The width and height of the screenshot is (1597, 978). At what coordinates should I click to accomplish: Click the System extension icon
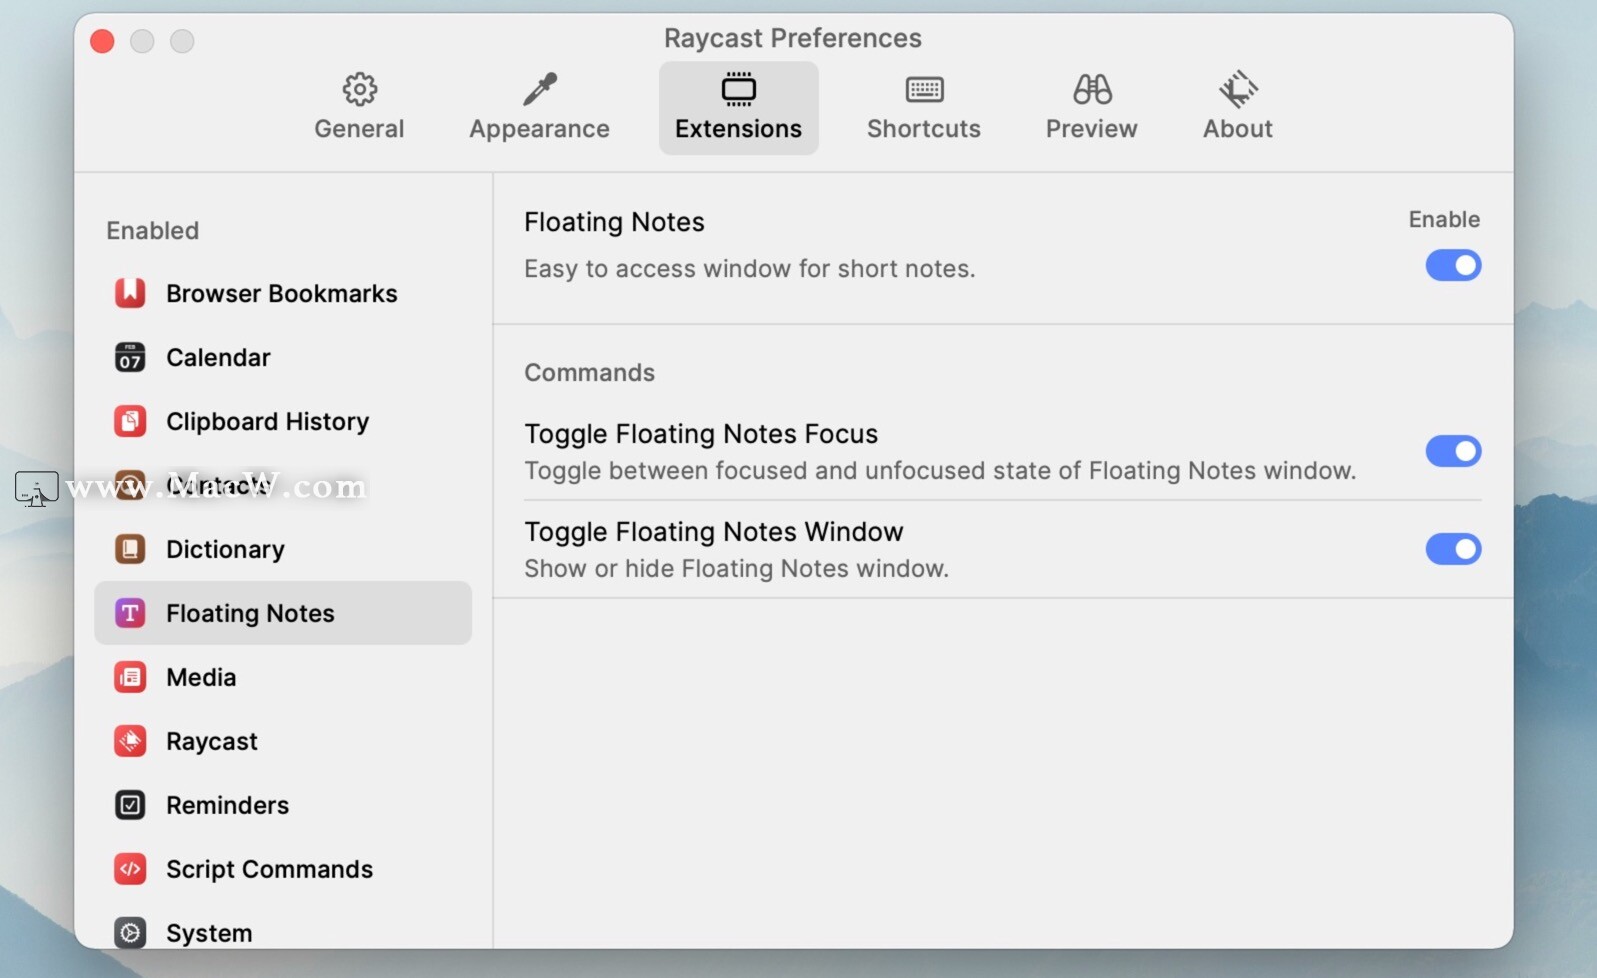(130, 933)
